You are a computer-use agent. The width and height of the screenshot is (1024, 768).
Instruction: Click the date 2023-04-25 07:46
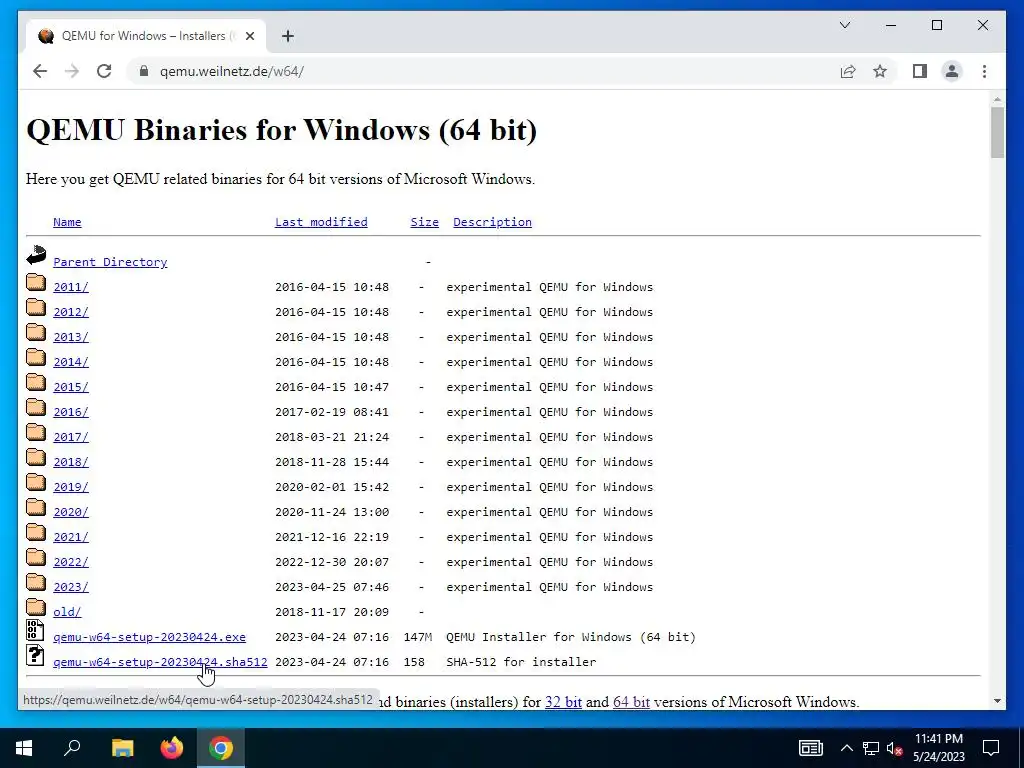click(332, 587)
